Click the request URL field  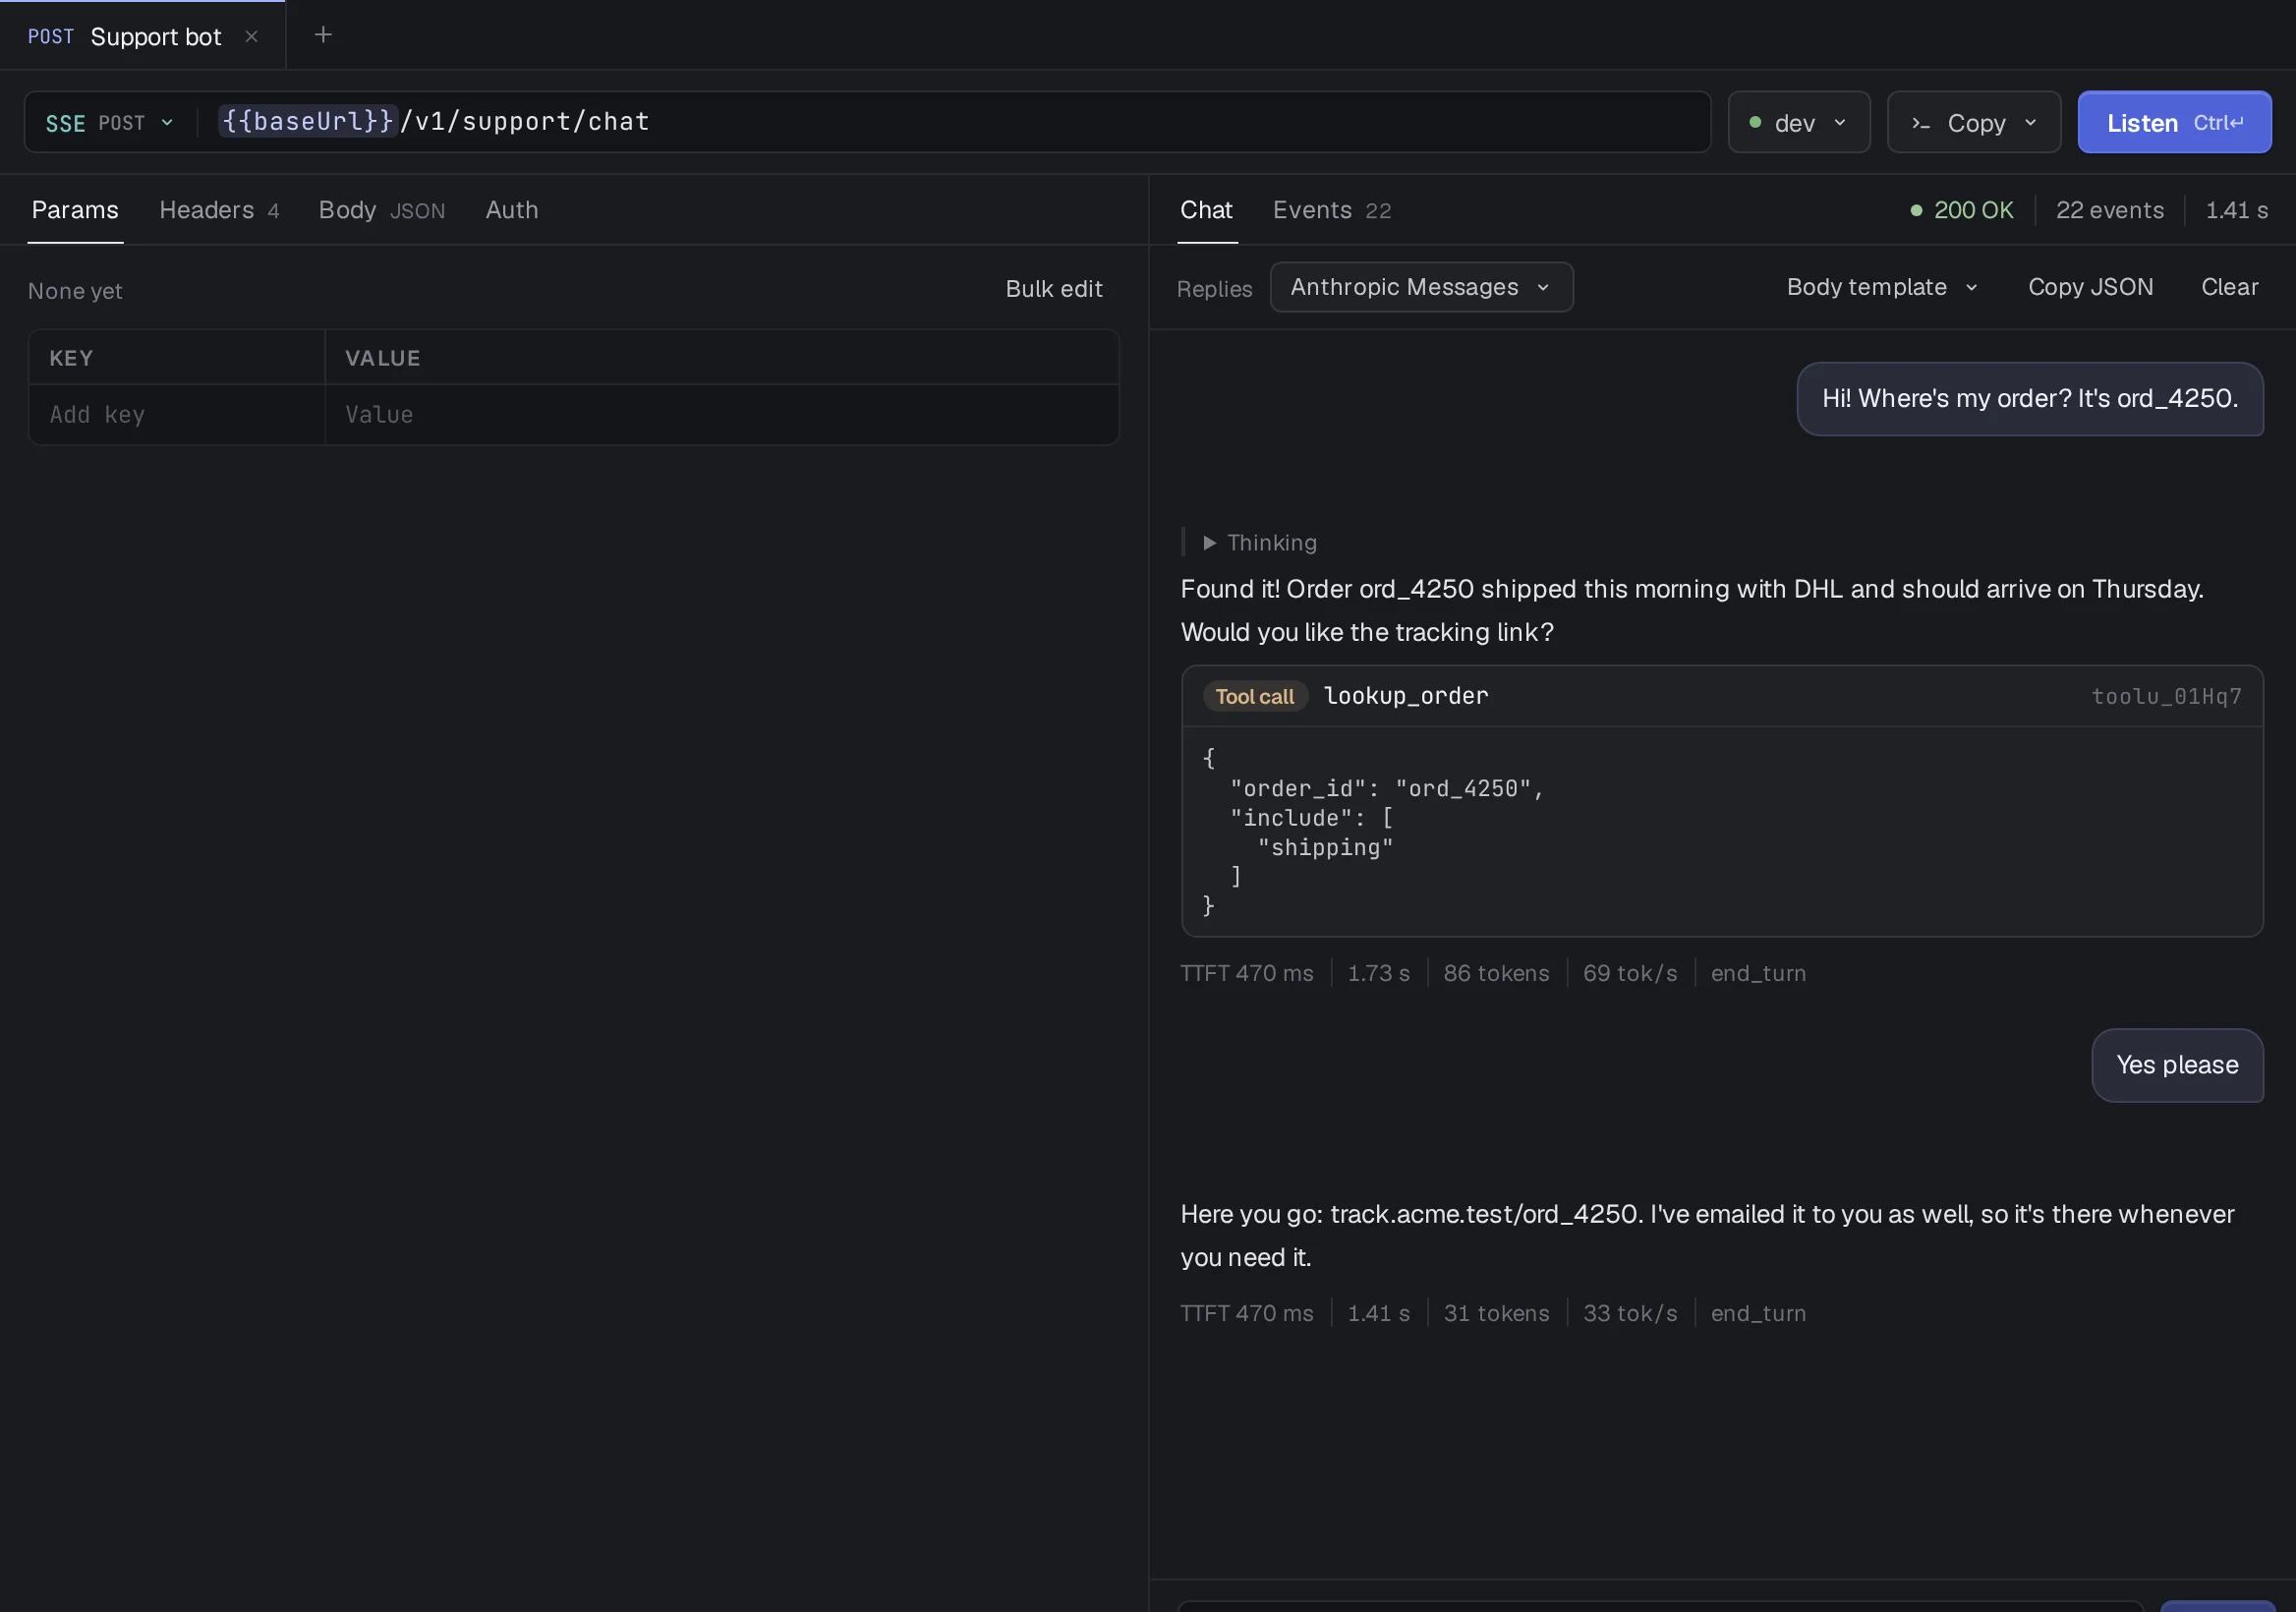[x=867, y=122]
